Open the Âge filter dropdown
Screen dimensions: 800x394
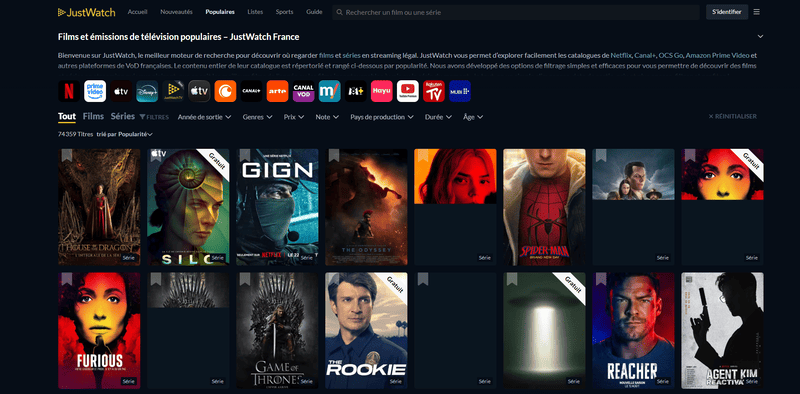(473, 117)
